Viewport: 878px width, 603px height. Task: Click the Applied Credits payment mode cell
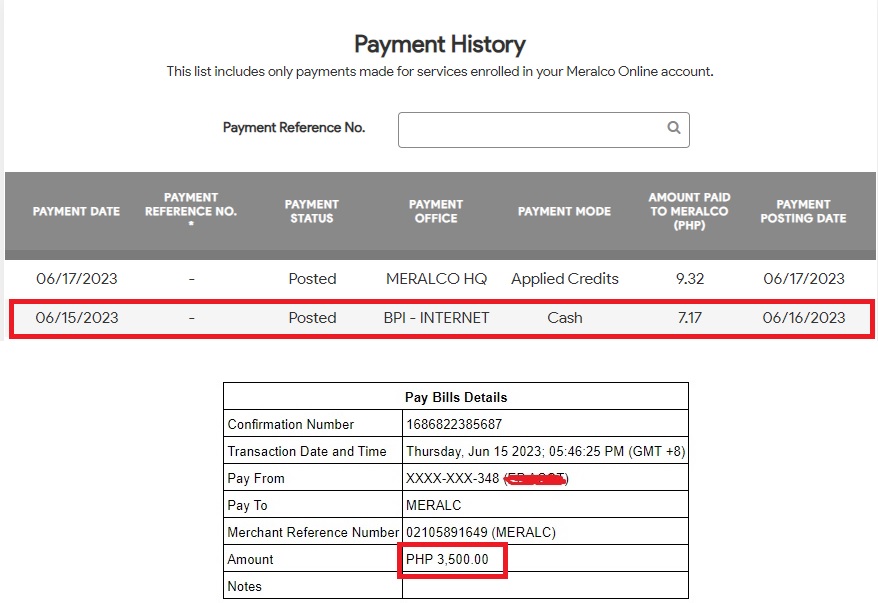pyautogui.click(x=565, y=279)
